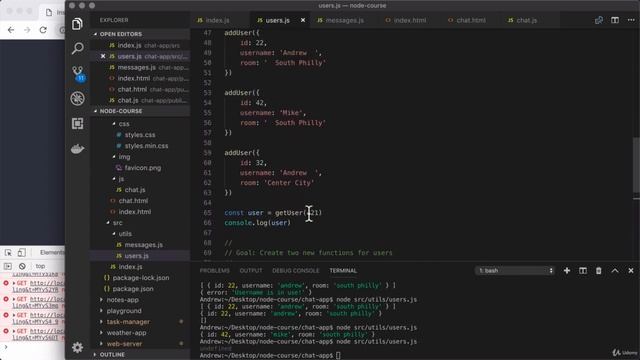Create a new terminal with plus icon
The height and width of the screenshot is (360, 640).
pyautogui.click(x=567, y=271)
